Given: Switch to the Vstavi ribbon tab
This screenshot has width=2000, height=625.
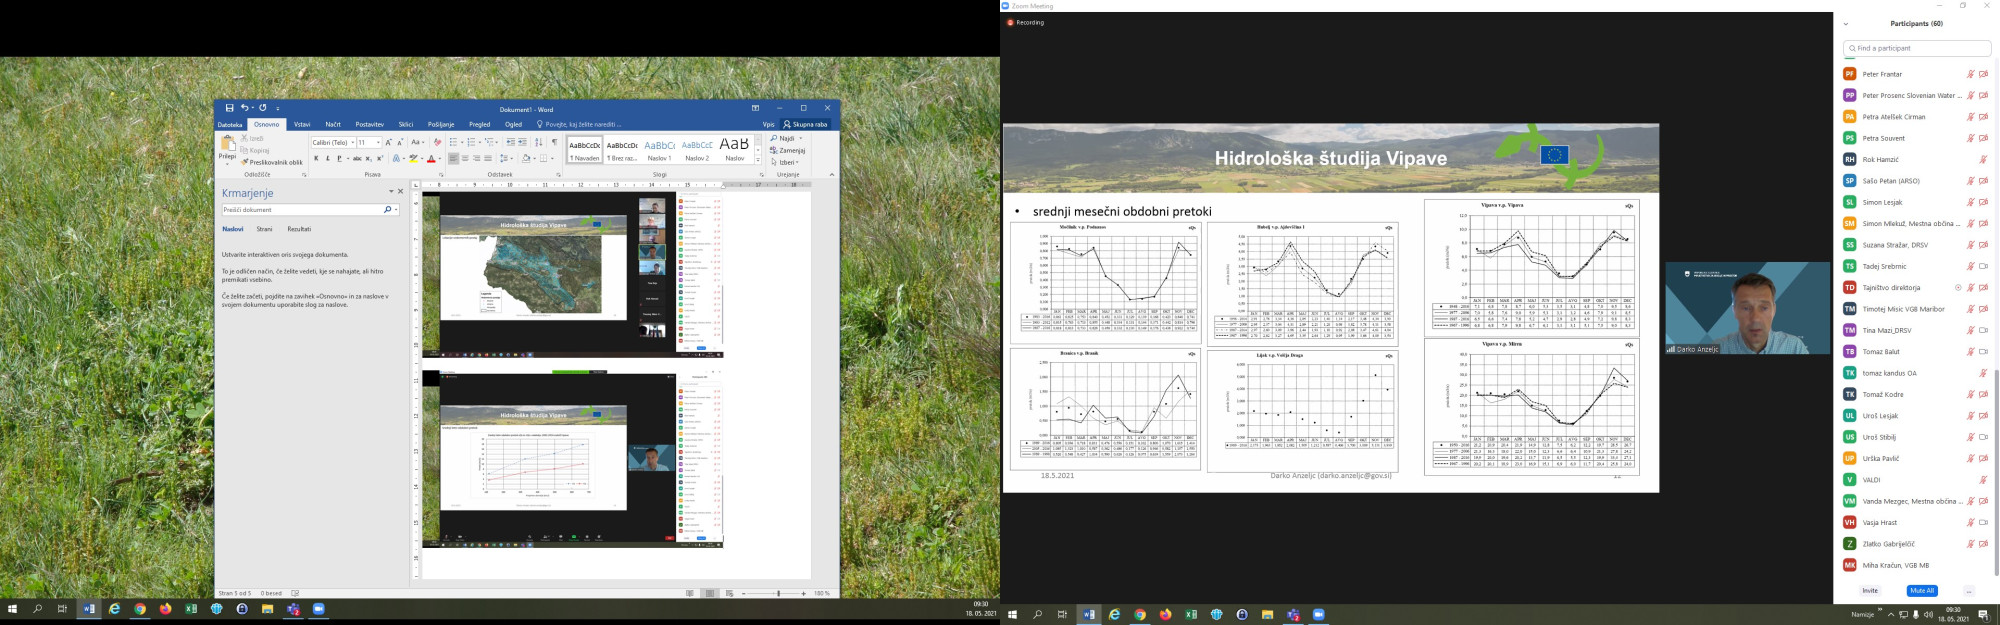Looking at the screenshot, I should 302,125.
